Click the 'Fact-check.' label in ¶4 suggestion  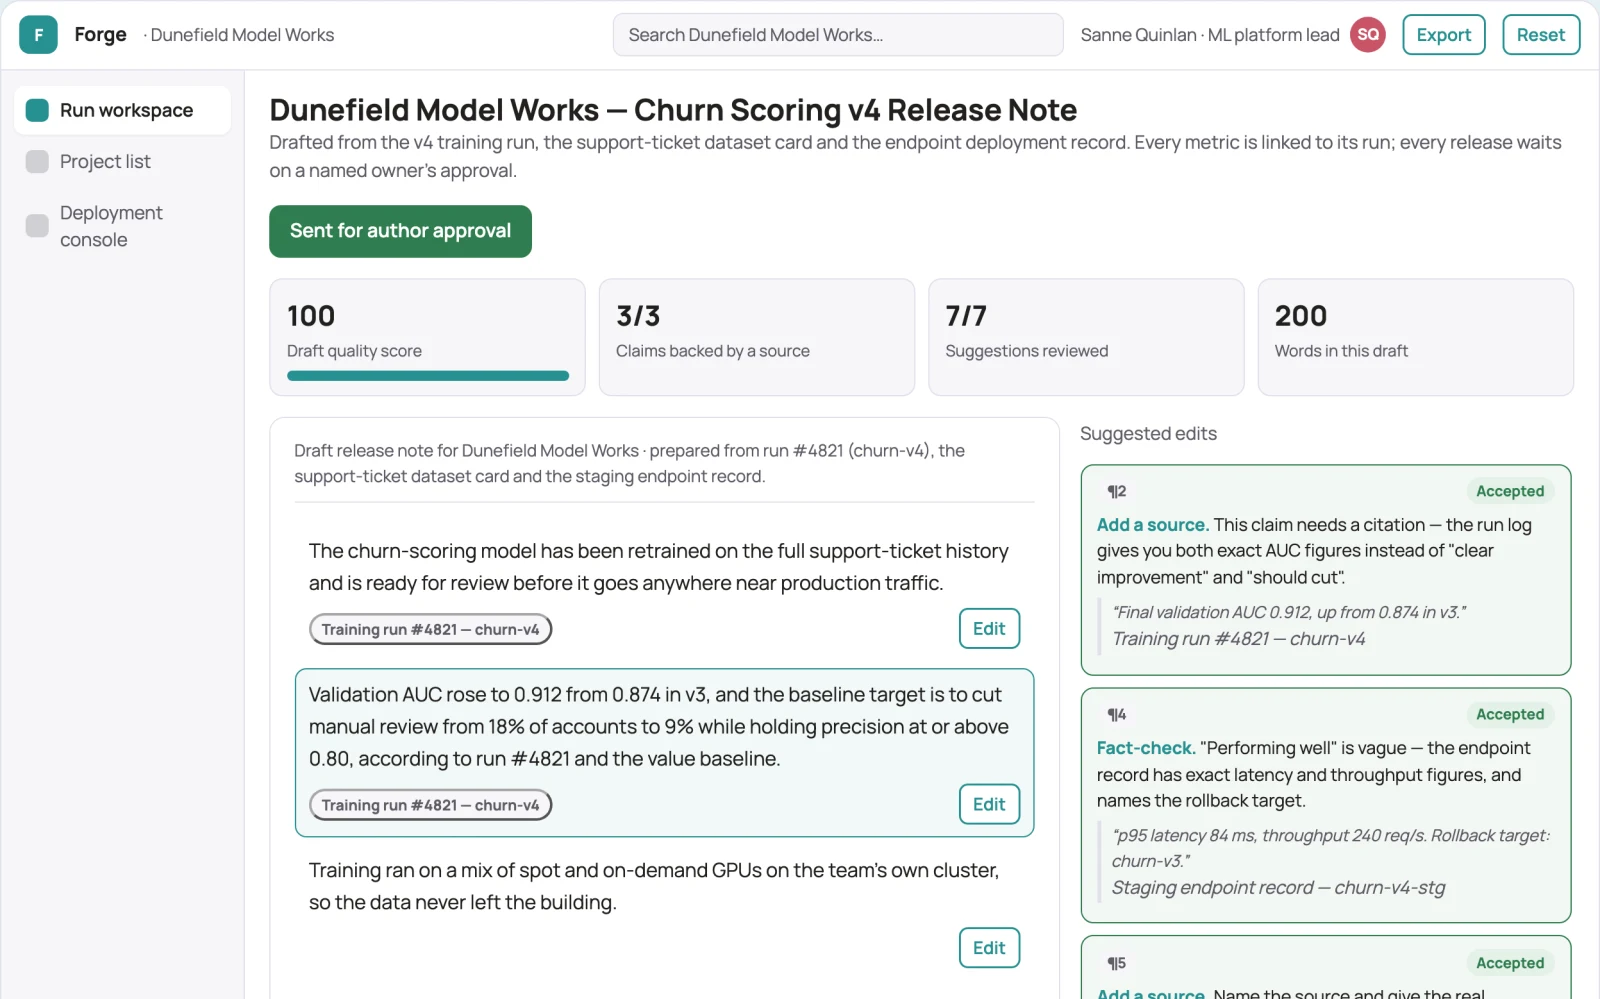point(1146,748)
